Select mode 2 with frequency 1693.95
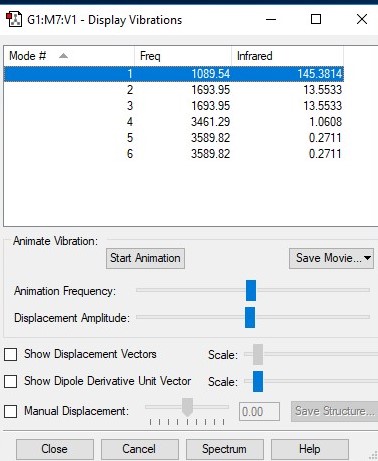The image size is (378, 461). 174,90
